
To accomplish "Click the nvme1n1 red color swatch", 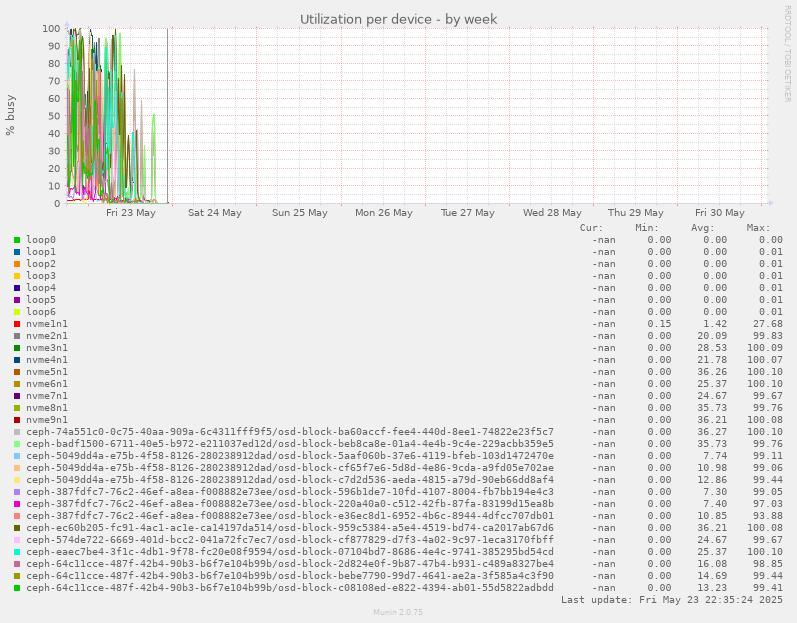I will (17, 324).
